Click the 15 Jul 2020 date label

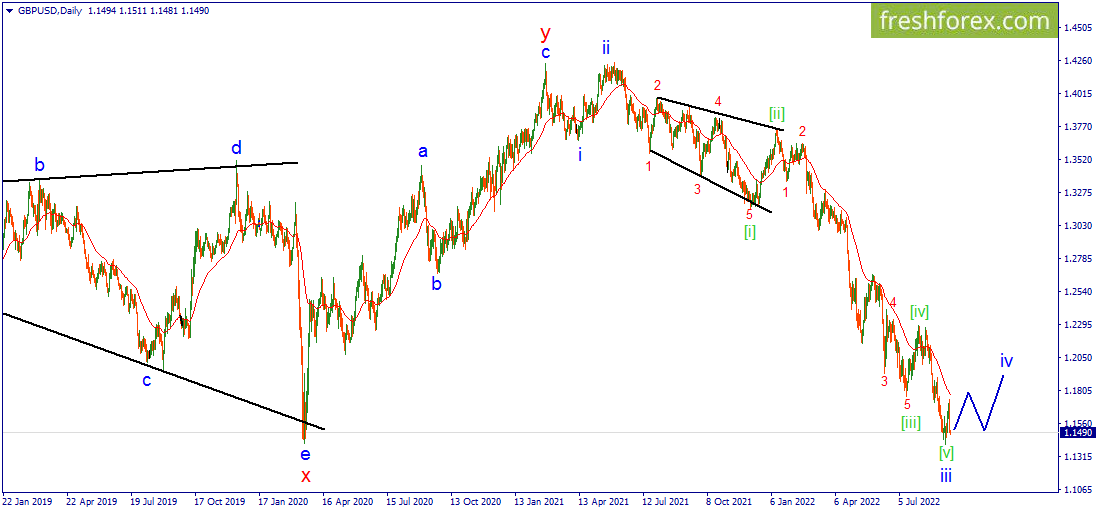pyautogui.click(x=410, y=502)
